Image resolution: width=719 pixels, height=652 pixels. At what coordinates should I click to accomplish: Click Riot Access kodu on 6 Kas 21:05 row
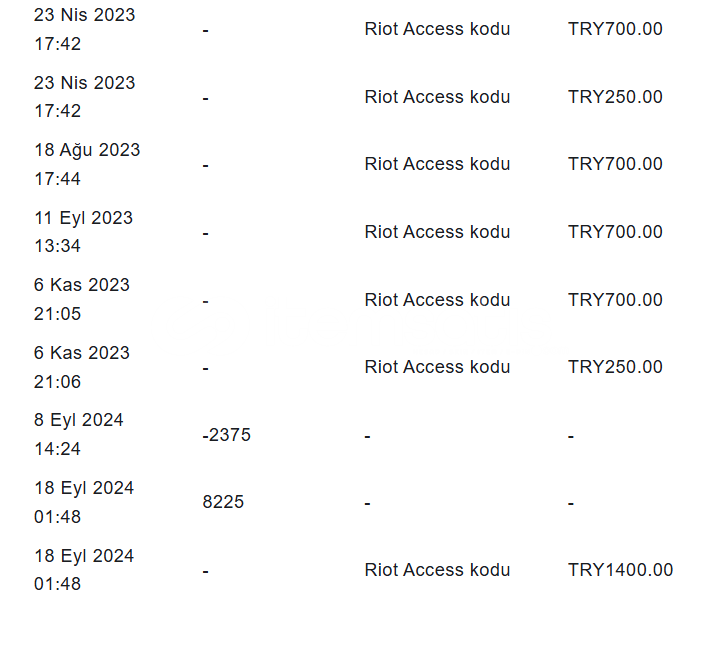(x=437, y=299)
